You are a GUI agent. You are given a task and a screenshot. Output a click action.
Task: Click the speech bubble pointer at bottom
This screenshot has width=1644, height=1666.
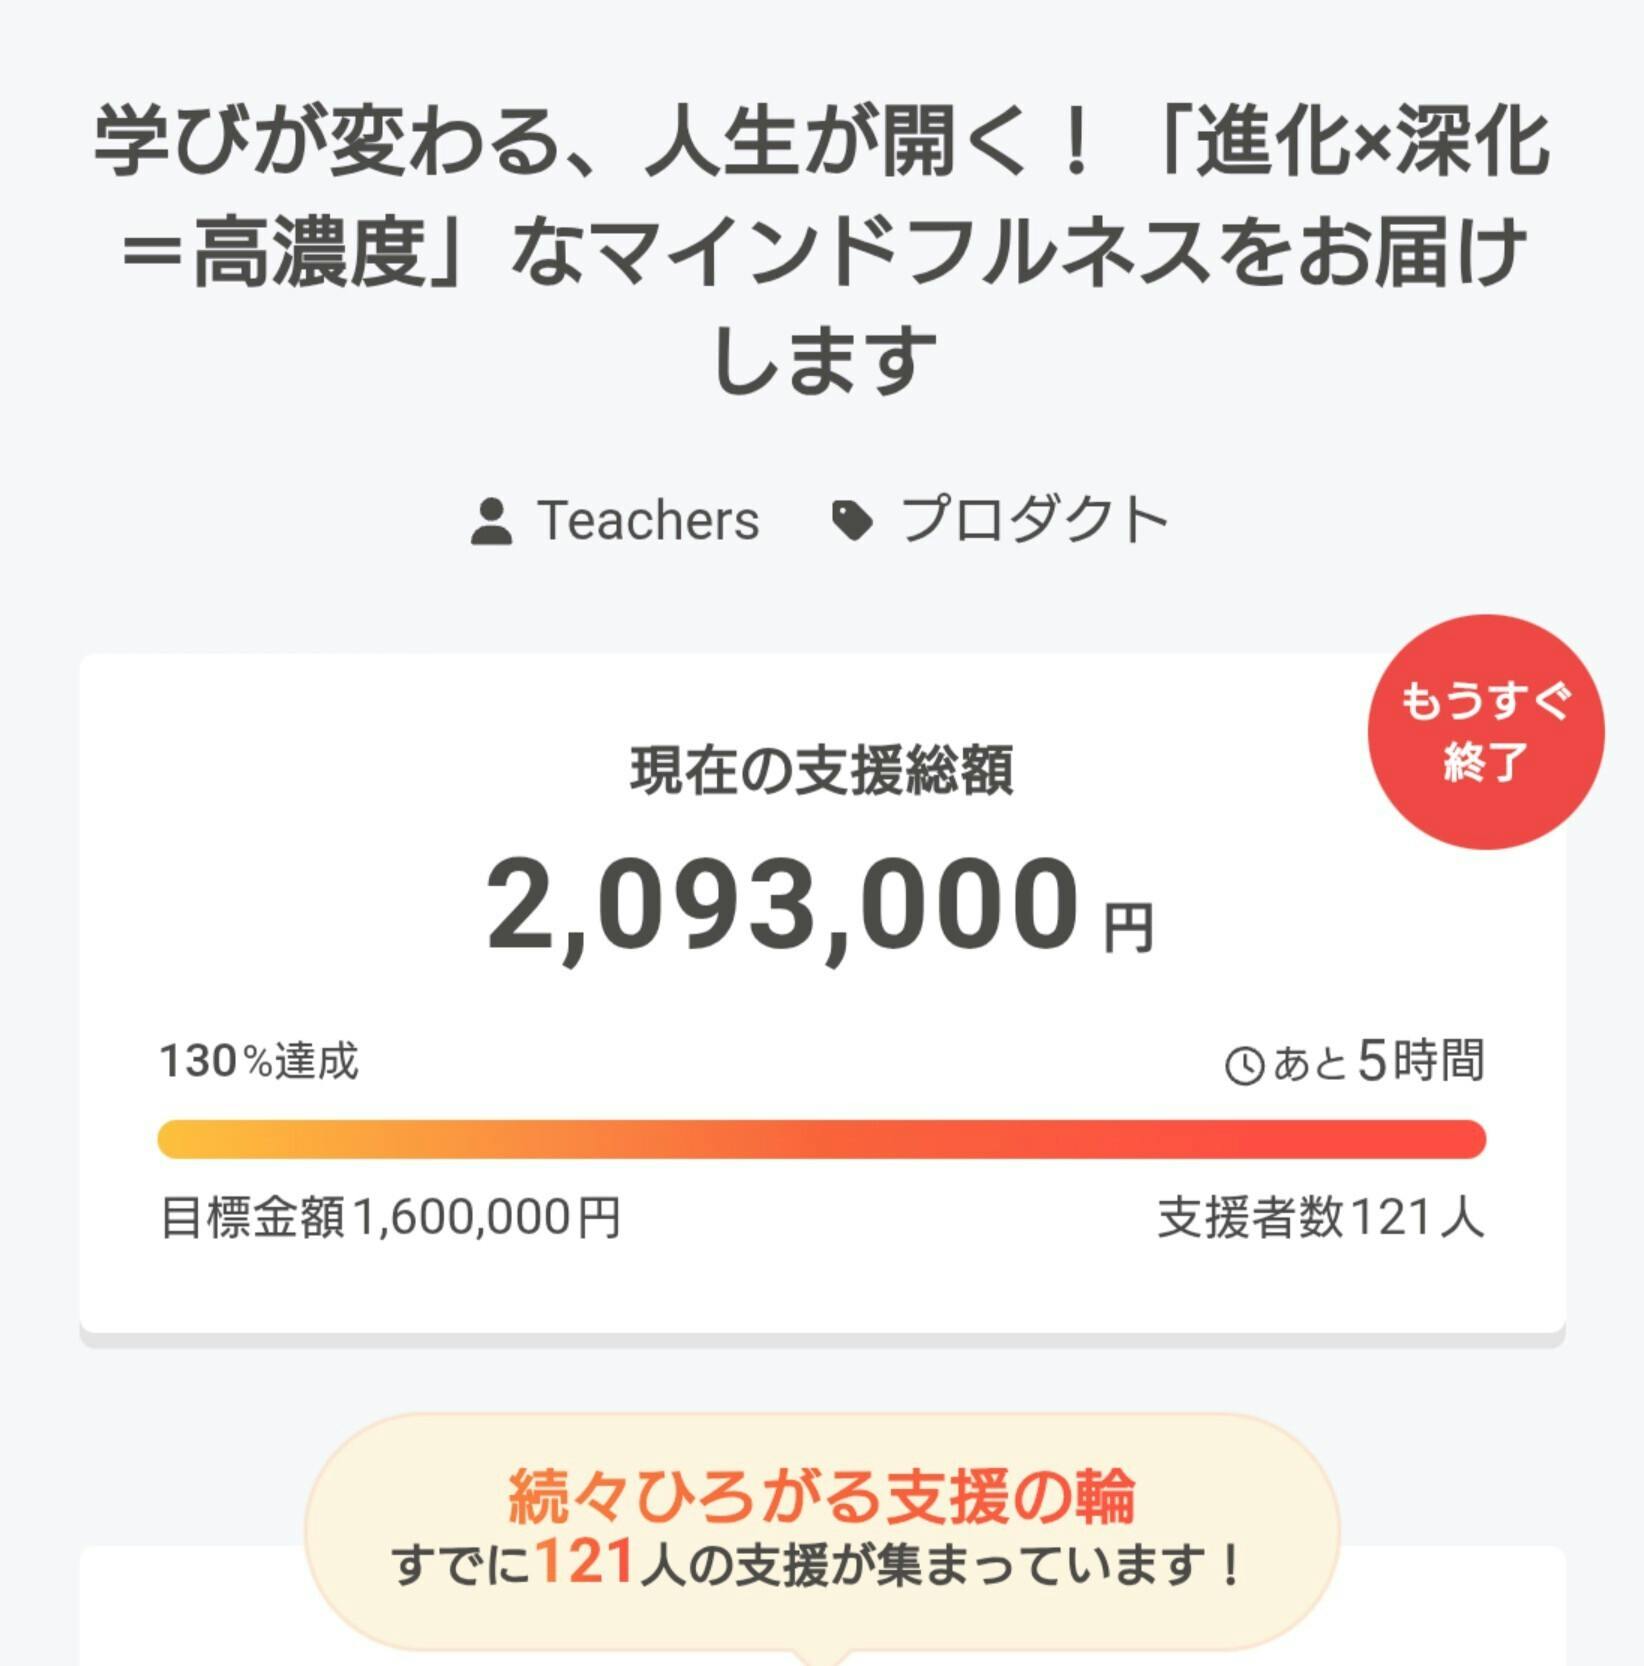click(821, 1655)
